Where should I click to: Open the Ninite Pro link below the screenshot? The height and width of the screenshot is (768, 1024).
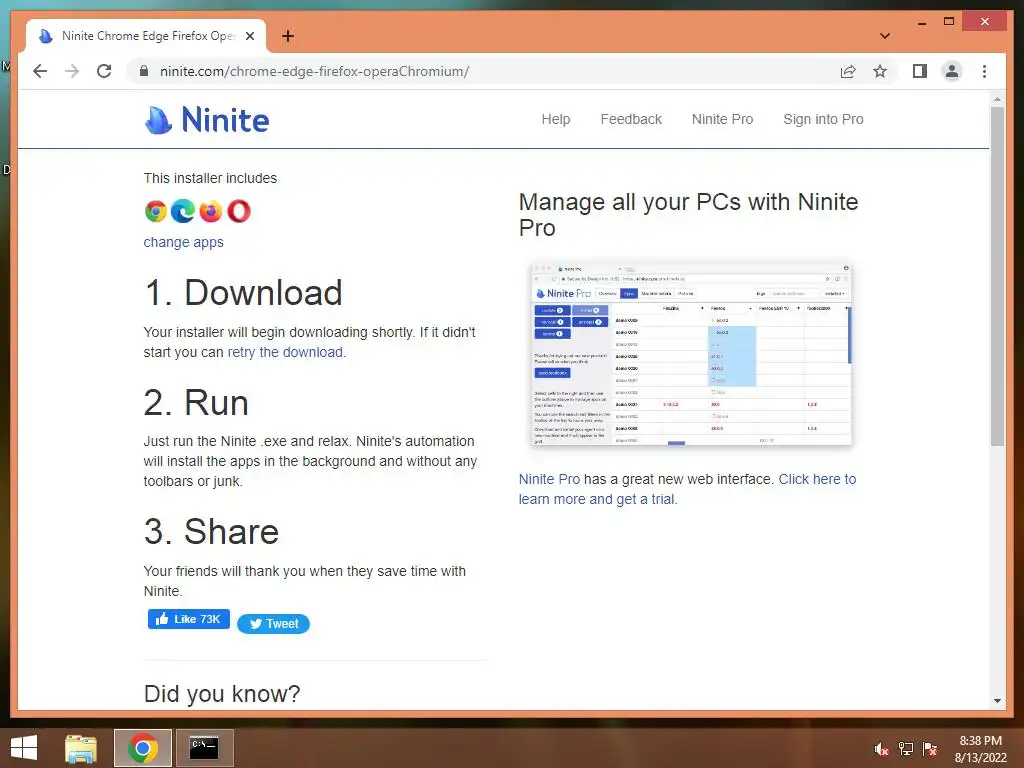549,479
